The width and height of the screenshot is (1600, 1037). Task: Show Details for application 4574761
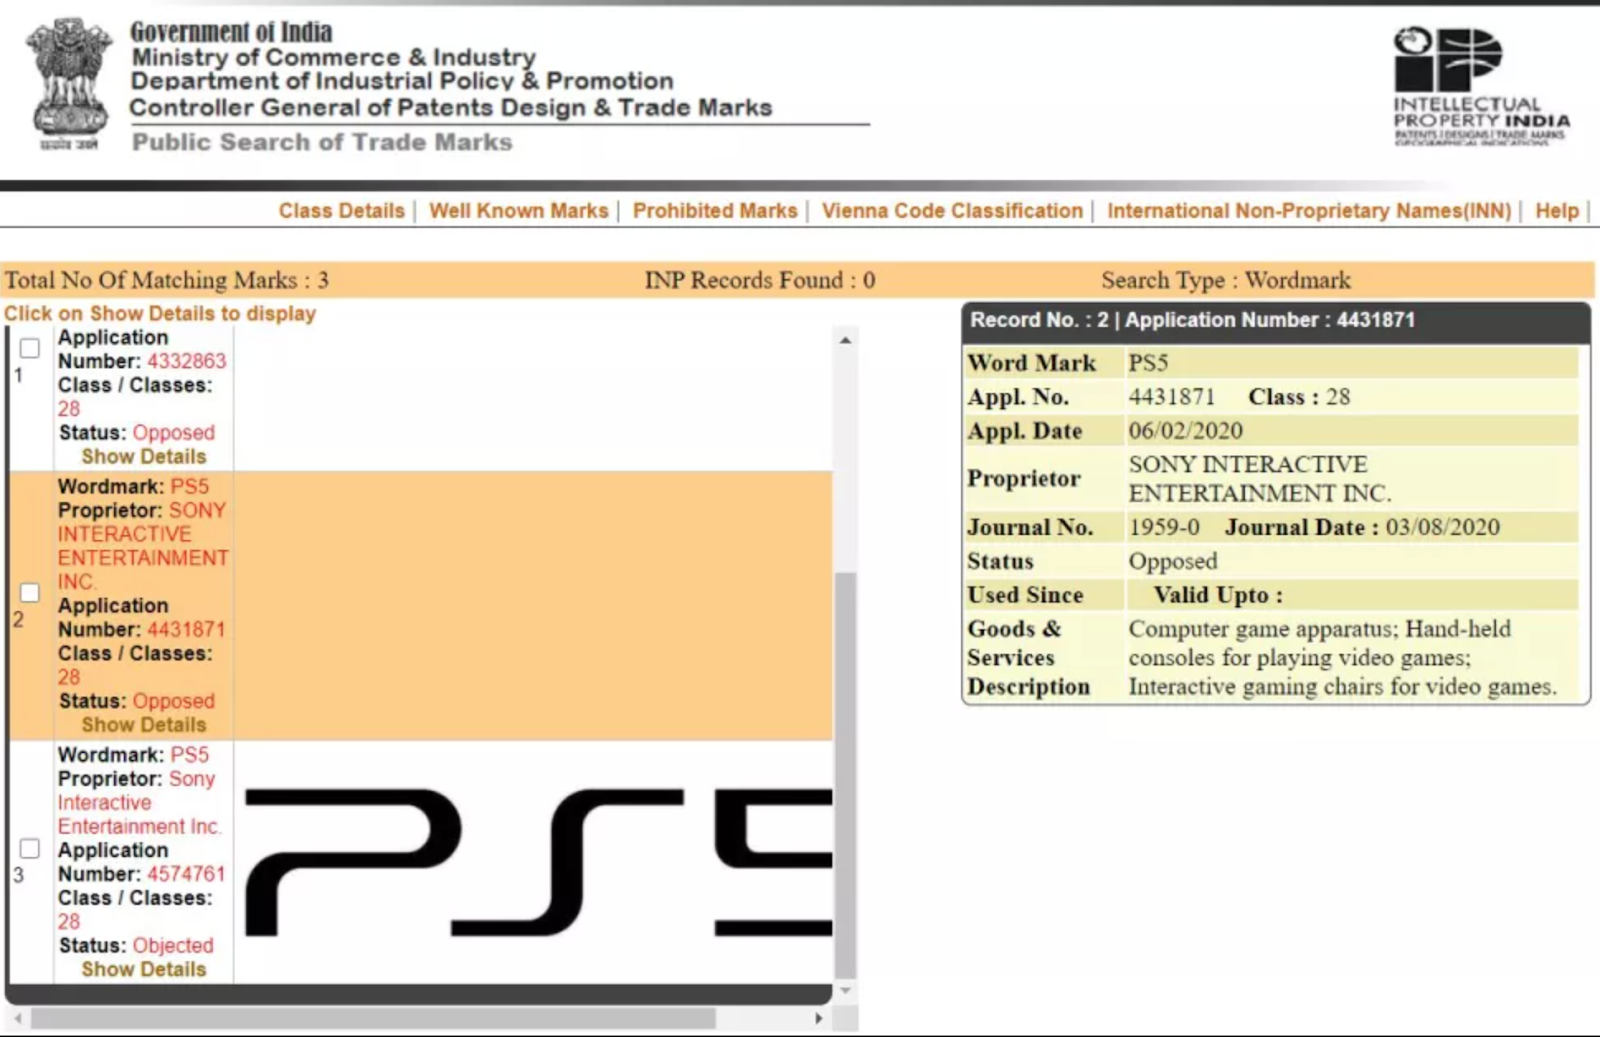coord(144,969)
